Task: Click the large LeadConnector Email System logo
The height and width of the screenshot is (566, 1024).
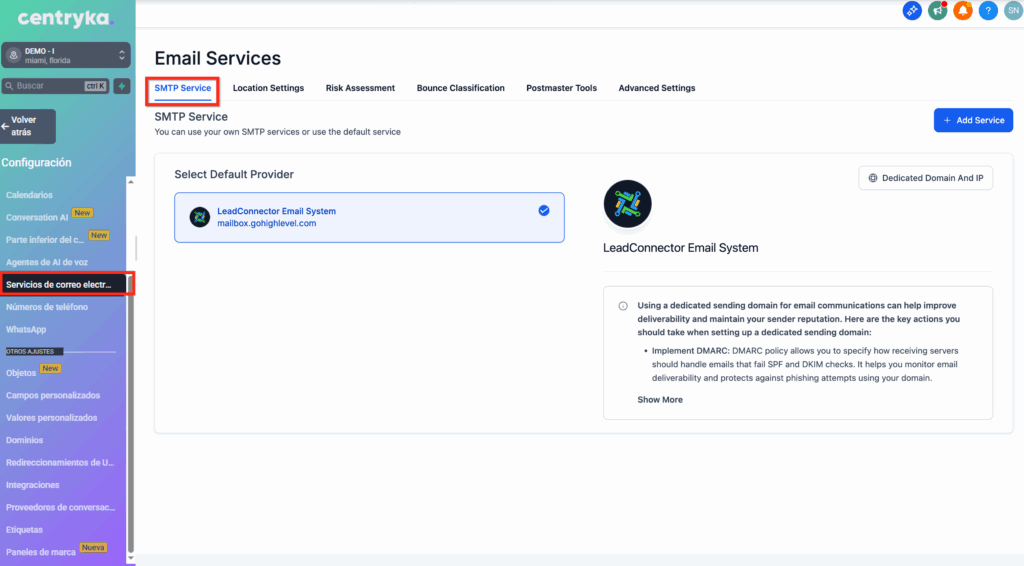Action: coord(628,205)
